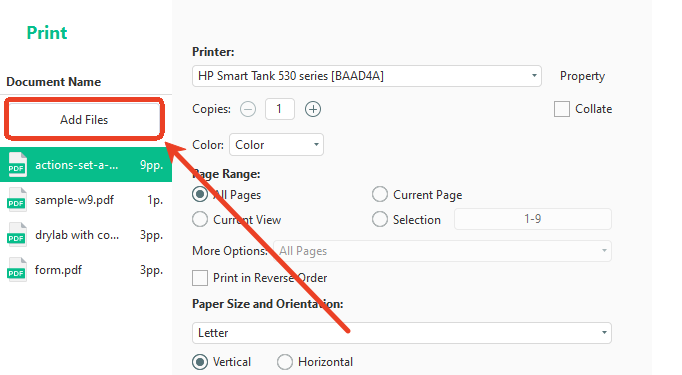The height and width of the screenshot is (375, 682).
Task: Open the Printer dropdown list
Action: tap(367, 76)
